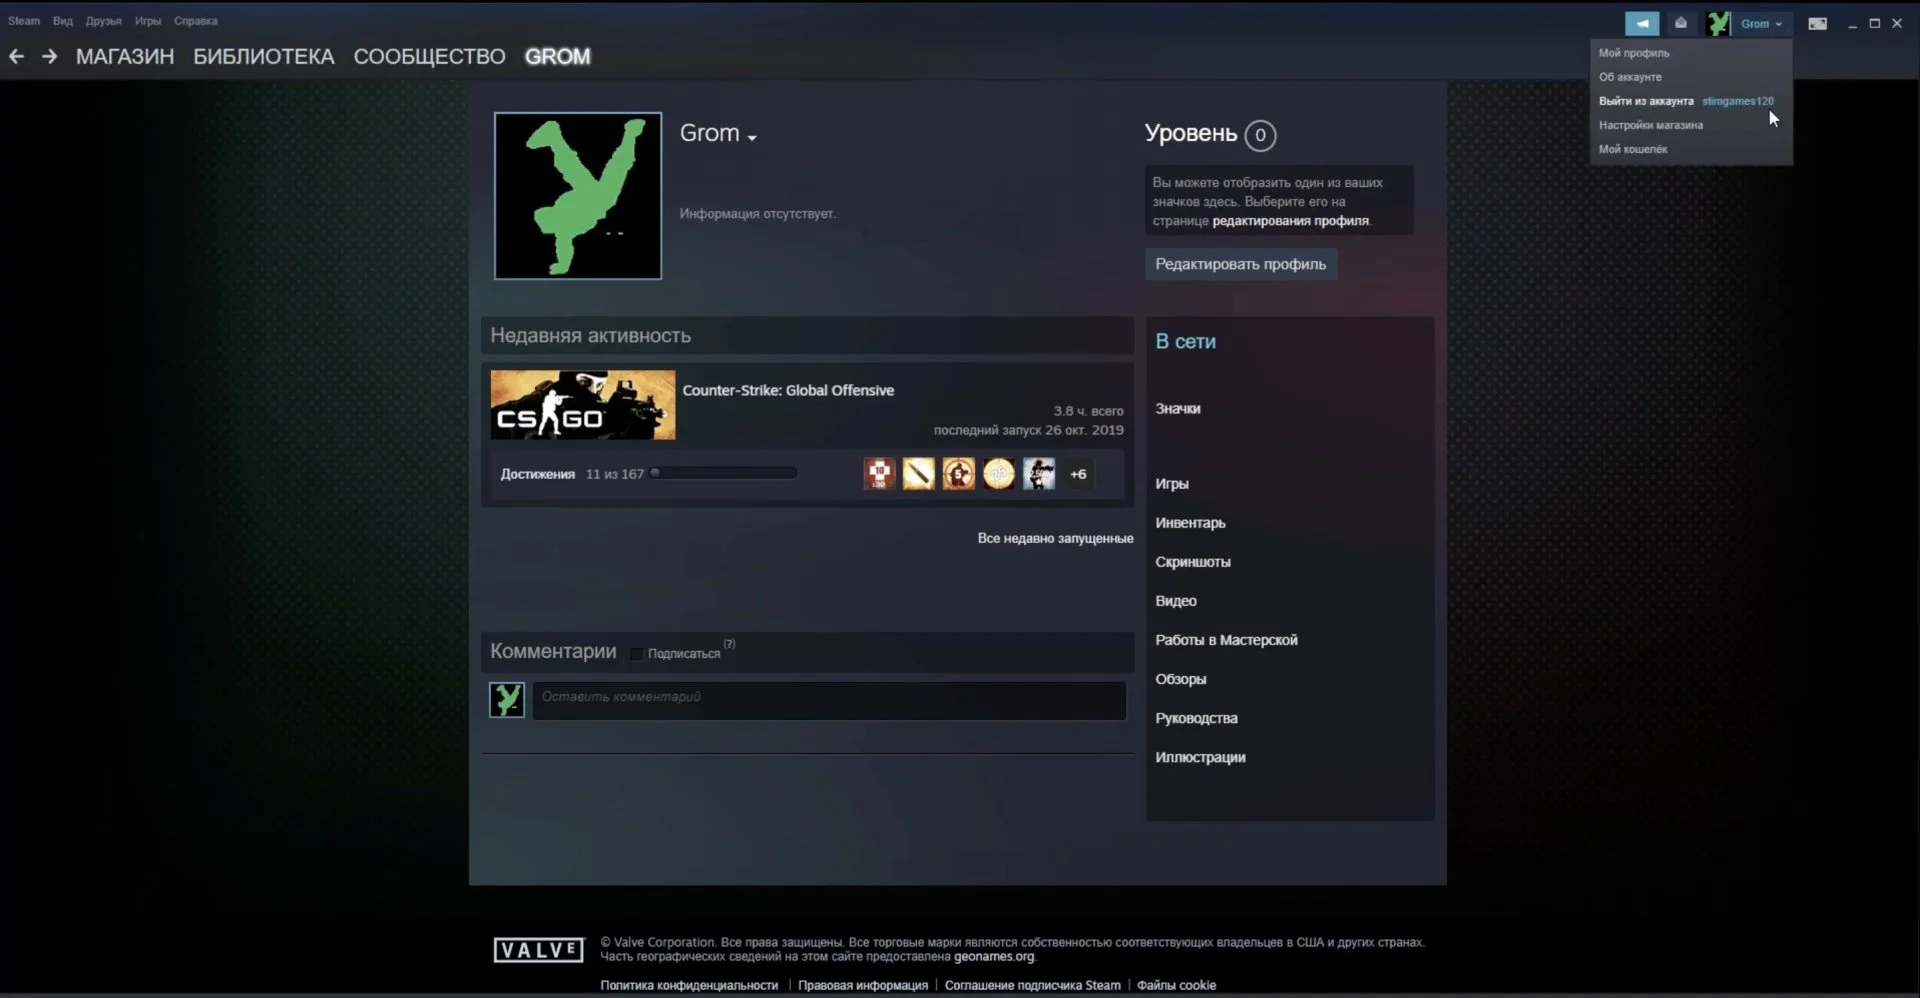Click the third CS:GO achievement icon

pyautogui.click(x=959, y=474)
